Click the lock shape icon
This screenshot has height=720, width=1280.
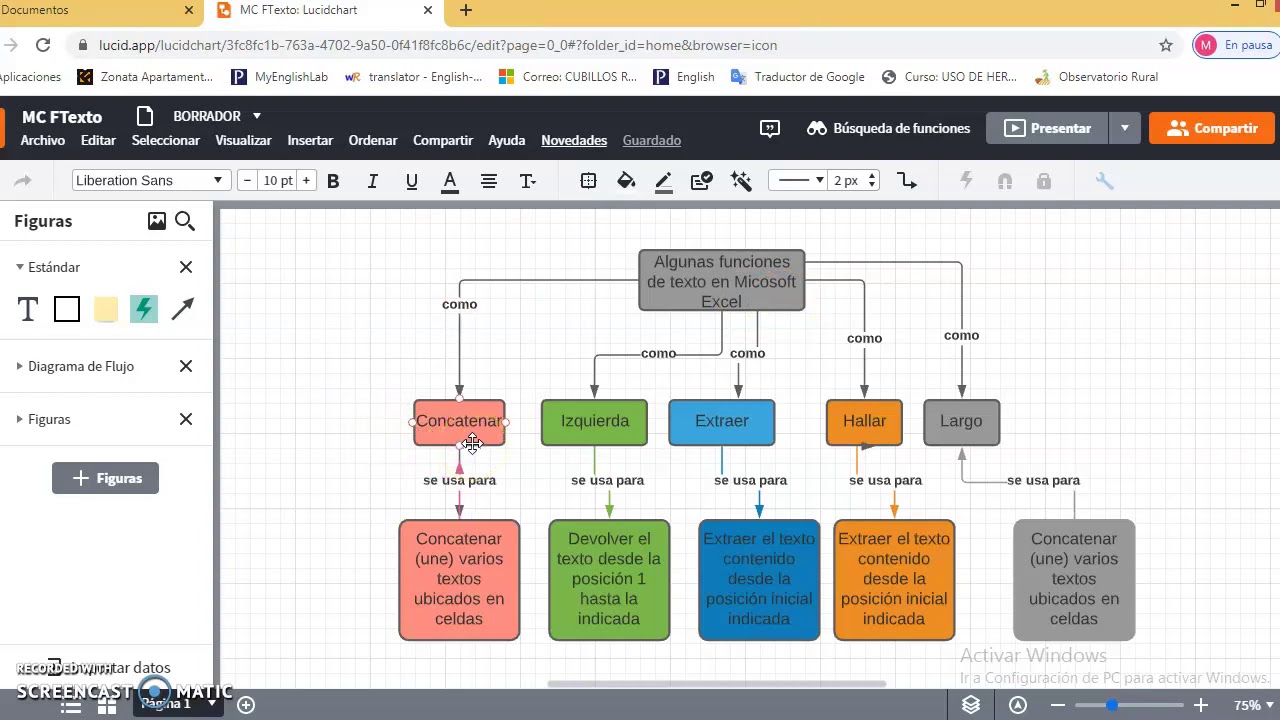(1044, 181)
